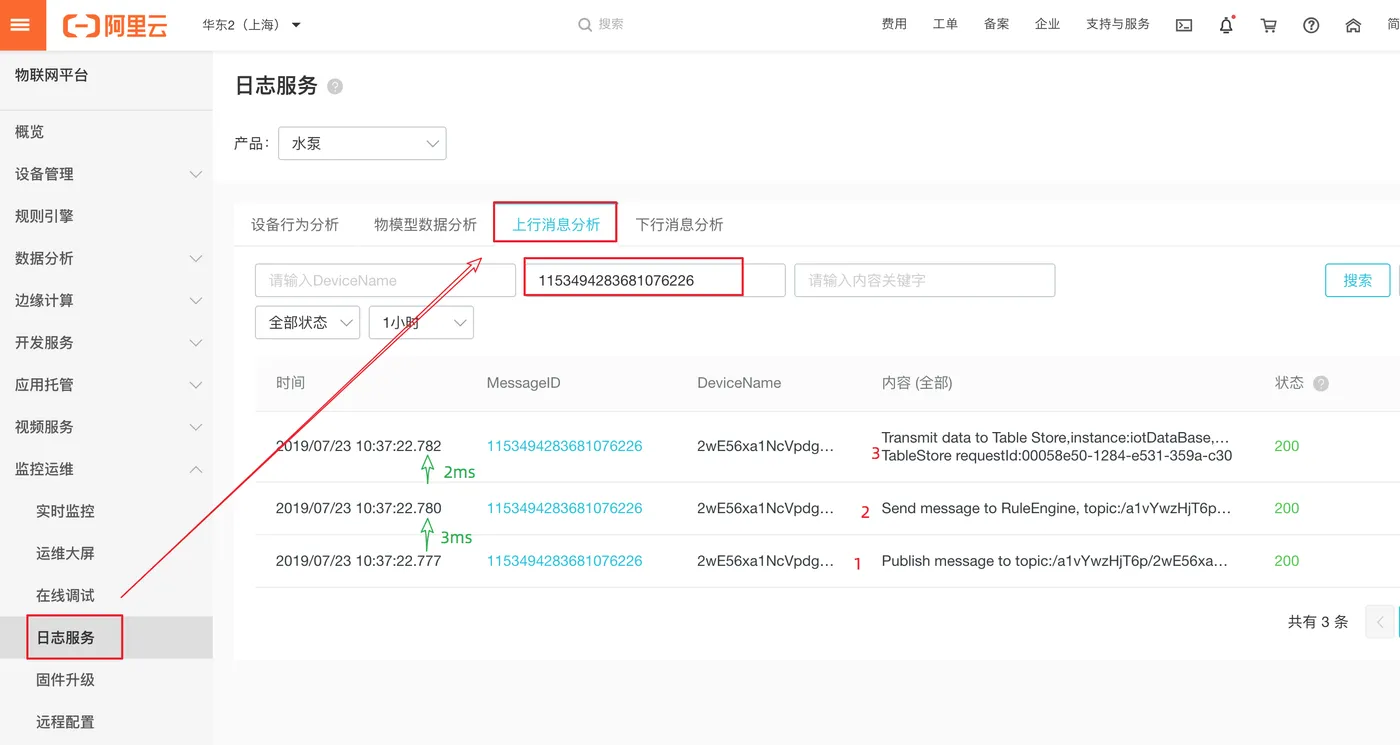Open 企业 in top navigation
The image size is (1400, 745).
(x=1047, y=24)
